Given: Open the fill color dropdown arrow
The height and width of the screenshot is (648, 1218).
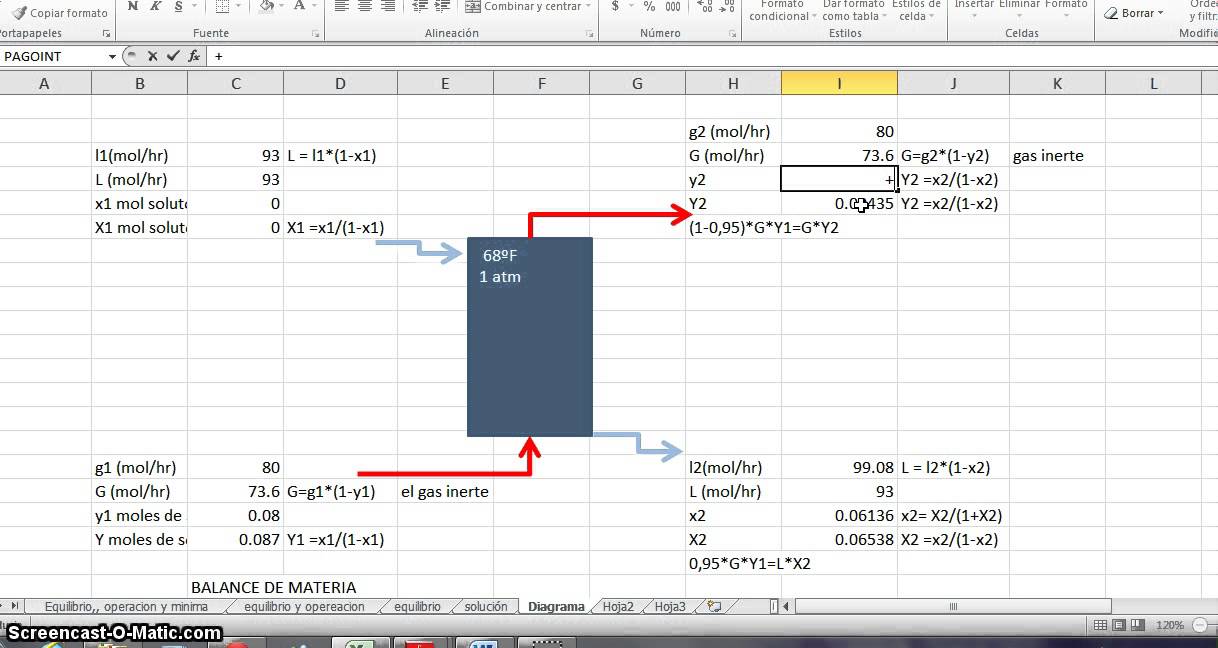Looking at the screenshot, I should point(282,6).
